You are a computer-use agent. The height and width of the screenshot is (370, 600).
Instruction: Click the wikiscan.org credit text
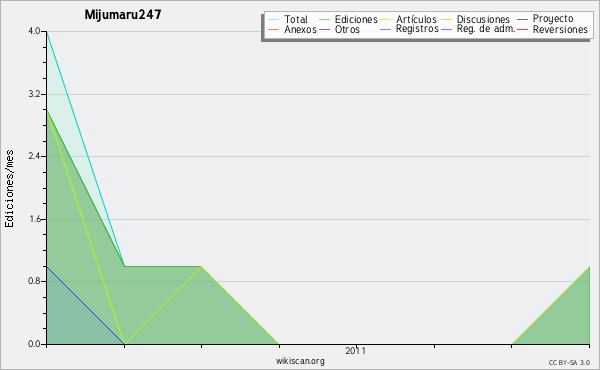300,361
